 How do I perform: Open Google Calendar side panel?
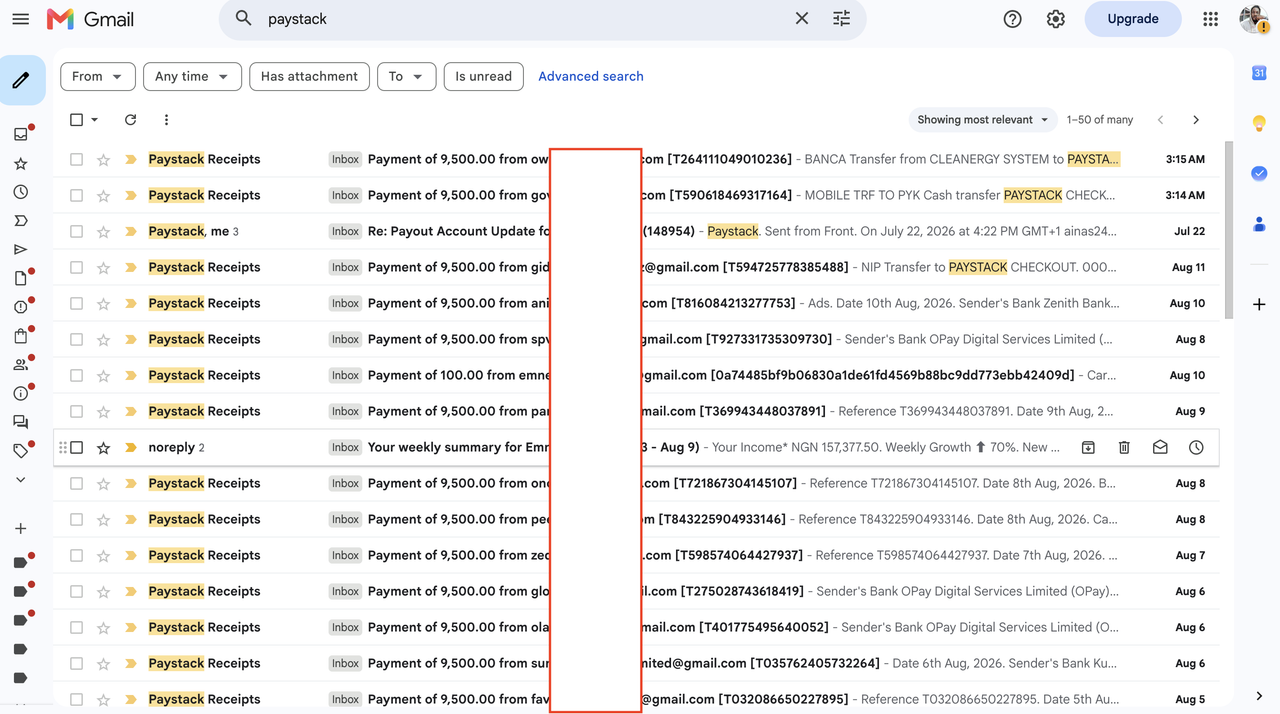pos(1259,73)
